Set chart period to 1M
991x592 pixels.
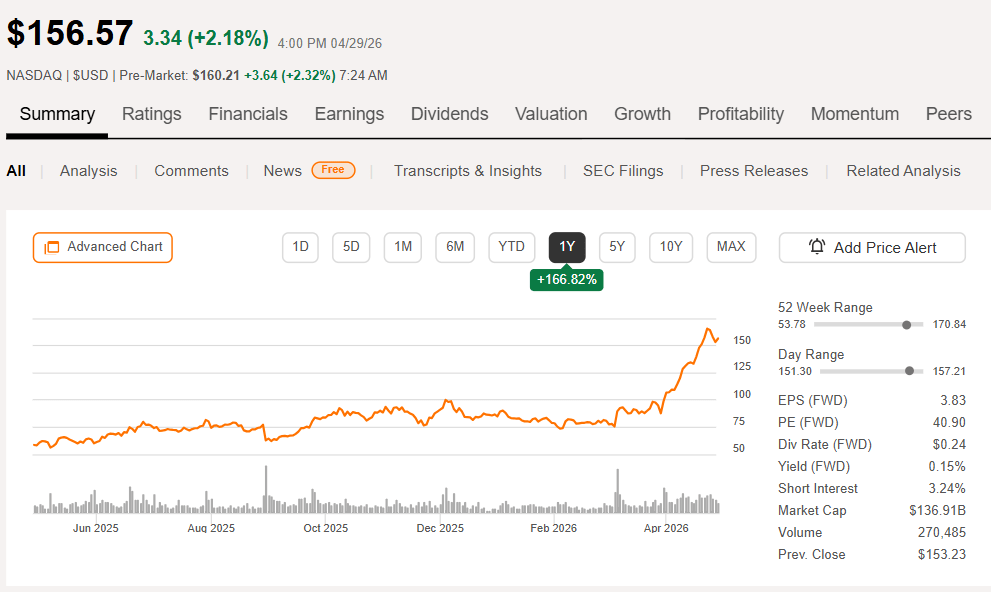pos(403,247)
